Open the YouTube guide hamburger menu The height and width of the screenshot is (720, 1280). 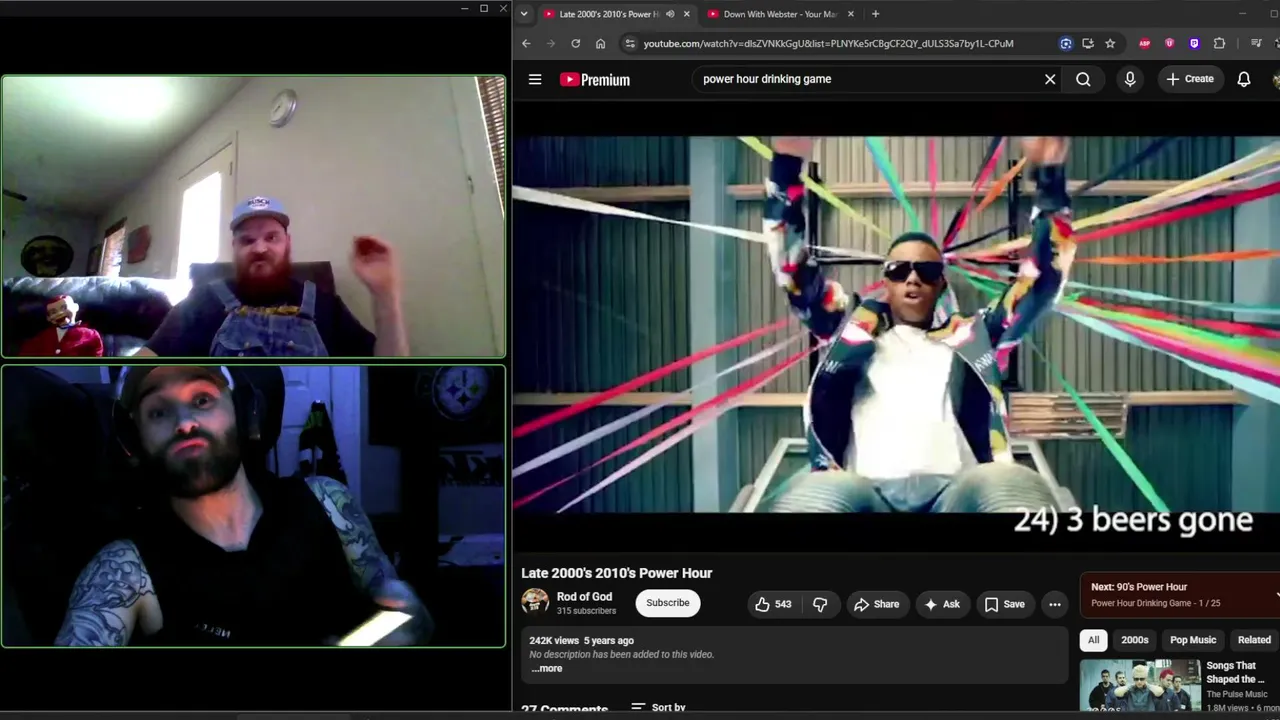[535, 79]
